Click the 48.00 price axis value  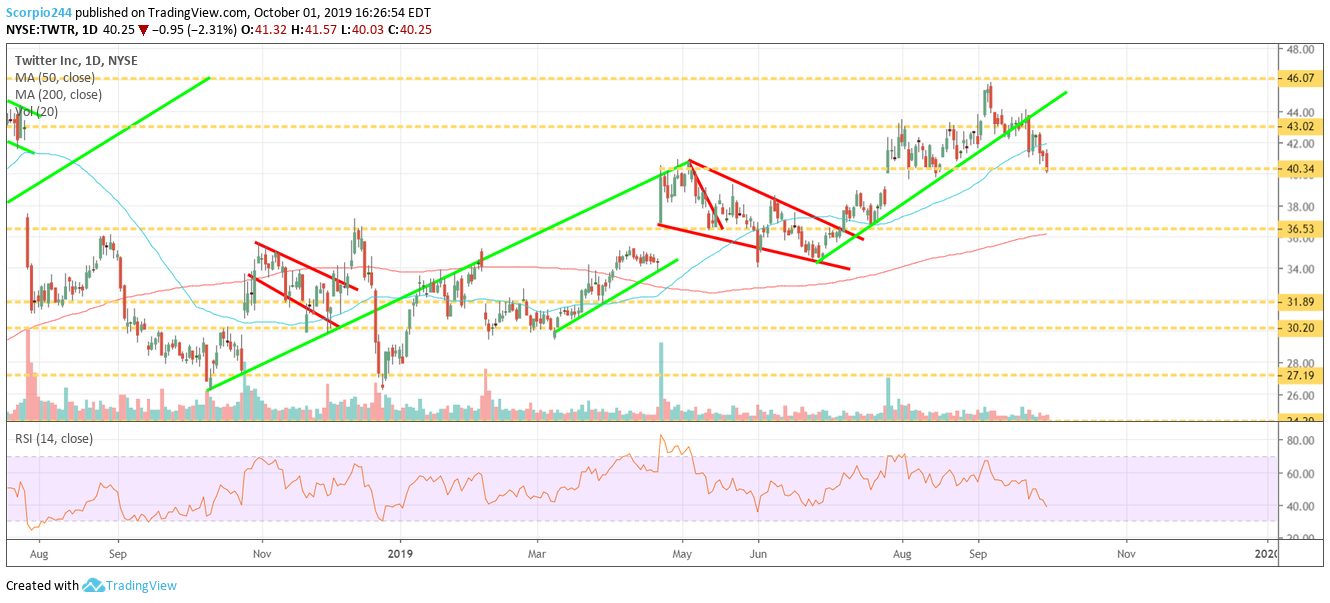[x=1300, y=49]
